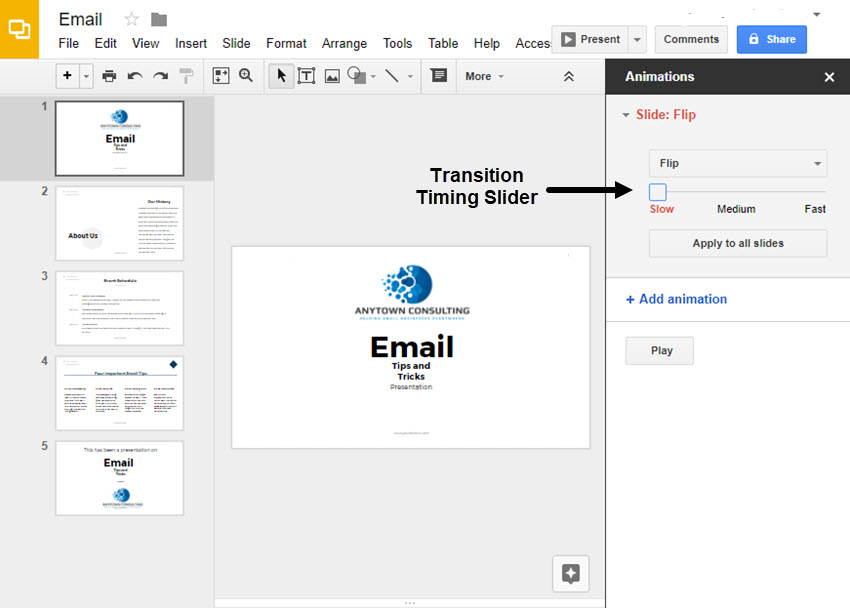
Task: Open the Slide menu
Action: click(x=236, y=43)
